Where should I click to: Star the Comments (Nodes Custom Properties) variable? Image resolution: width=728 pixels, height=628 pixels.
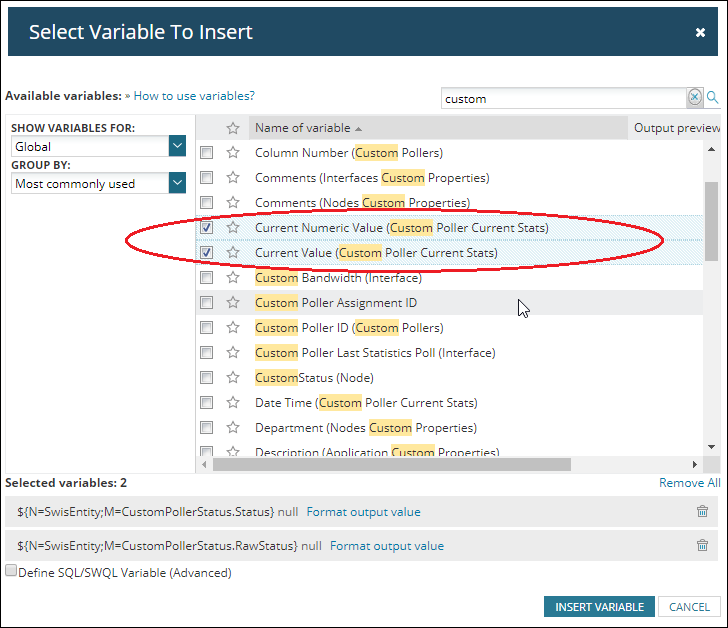tap(233, 203)
